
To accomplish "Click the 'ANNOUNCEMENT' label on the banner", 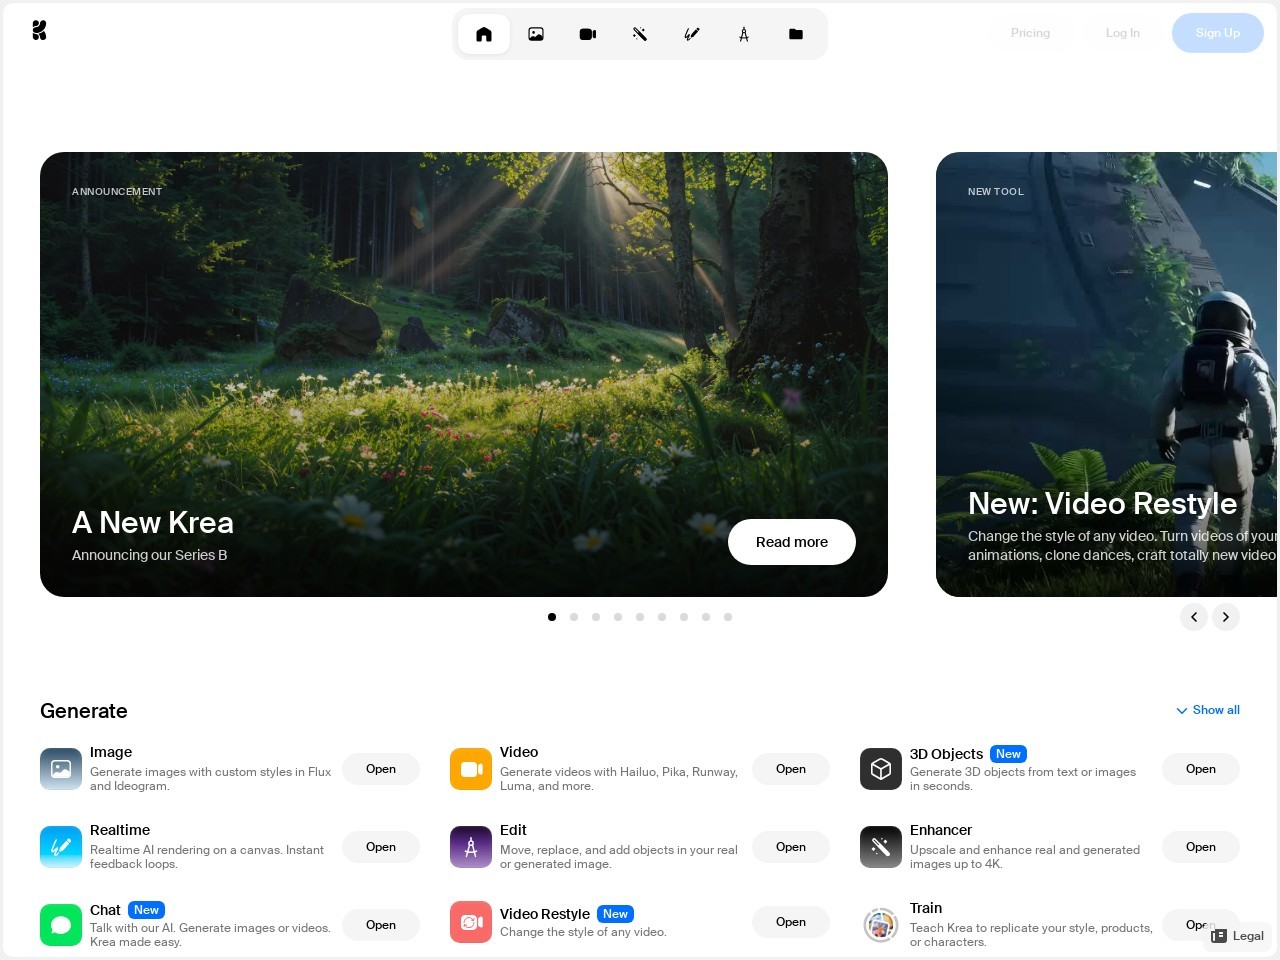I will click(x=117, y=191).
